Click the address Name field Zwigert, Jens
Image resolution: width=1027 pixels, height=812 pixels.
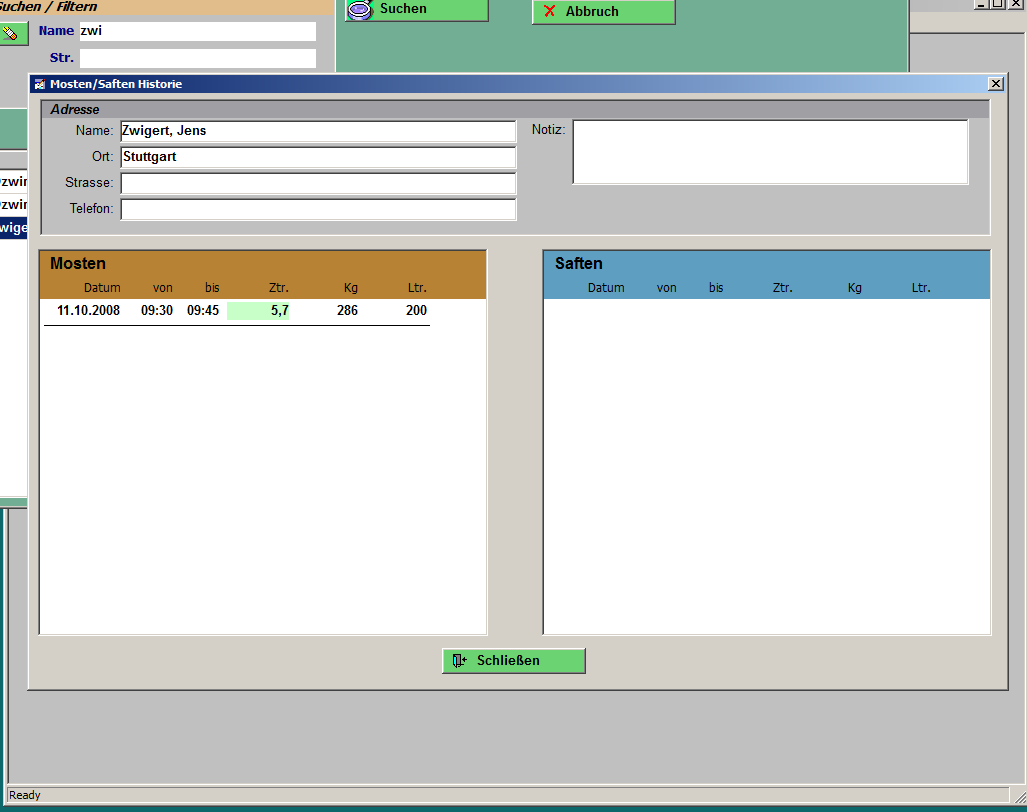pyautogui.click(x=317, y=131)
